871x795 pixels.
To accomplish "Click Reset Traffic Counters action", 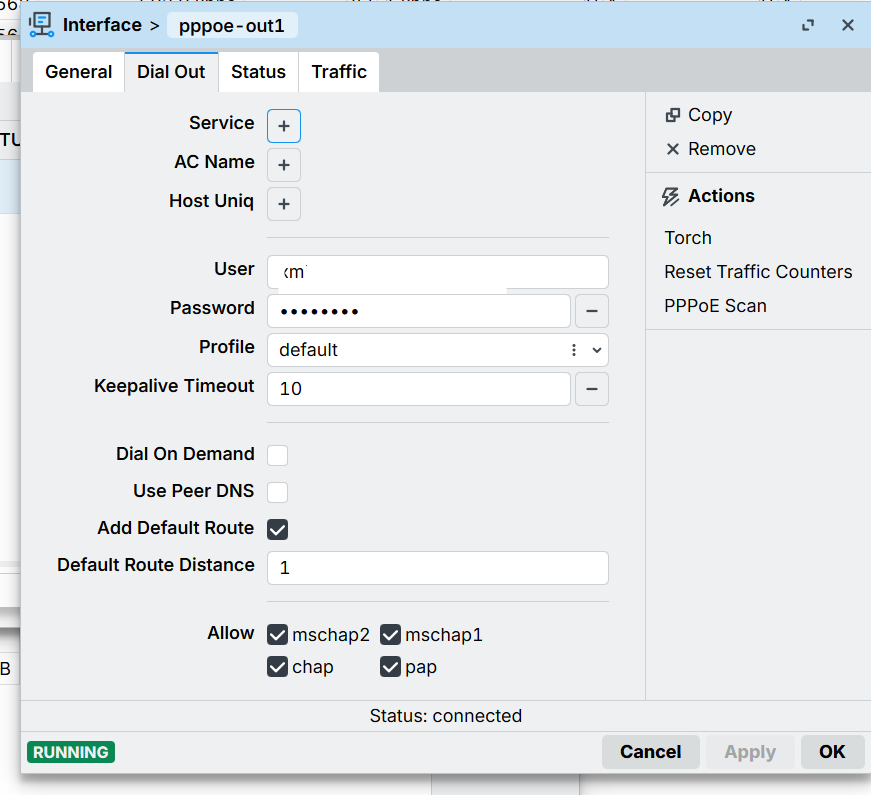I will 758,272.
